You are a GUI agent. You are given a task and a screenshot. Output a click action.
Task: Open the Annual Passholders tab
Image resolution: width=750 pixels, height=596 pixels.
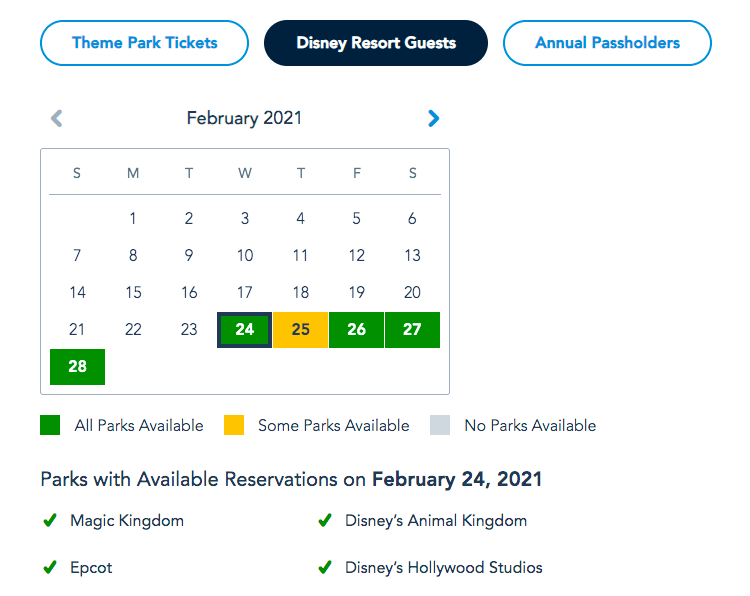(607, 43)
